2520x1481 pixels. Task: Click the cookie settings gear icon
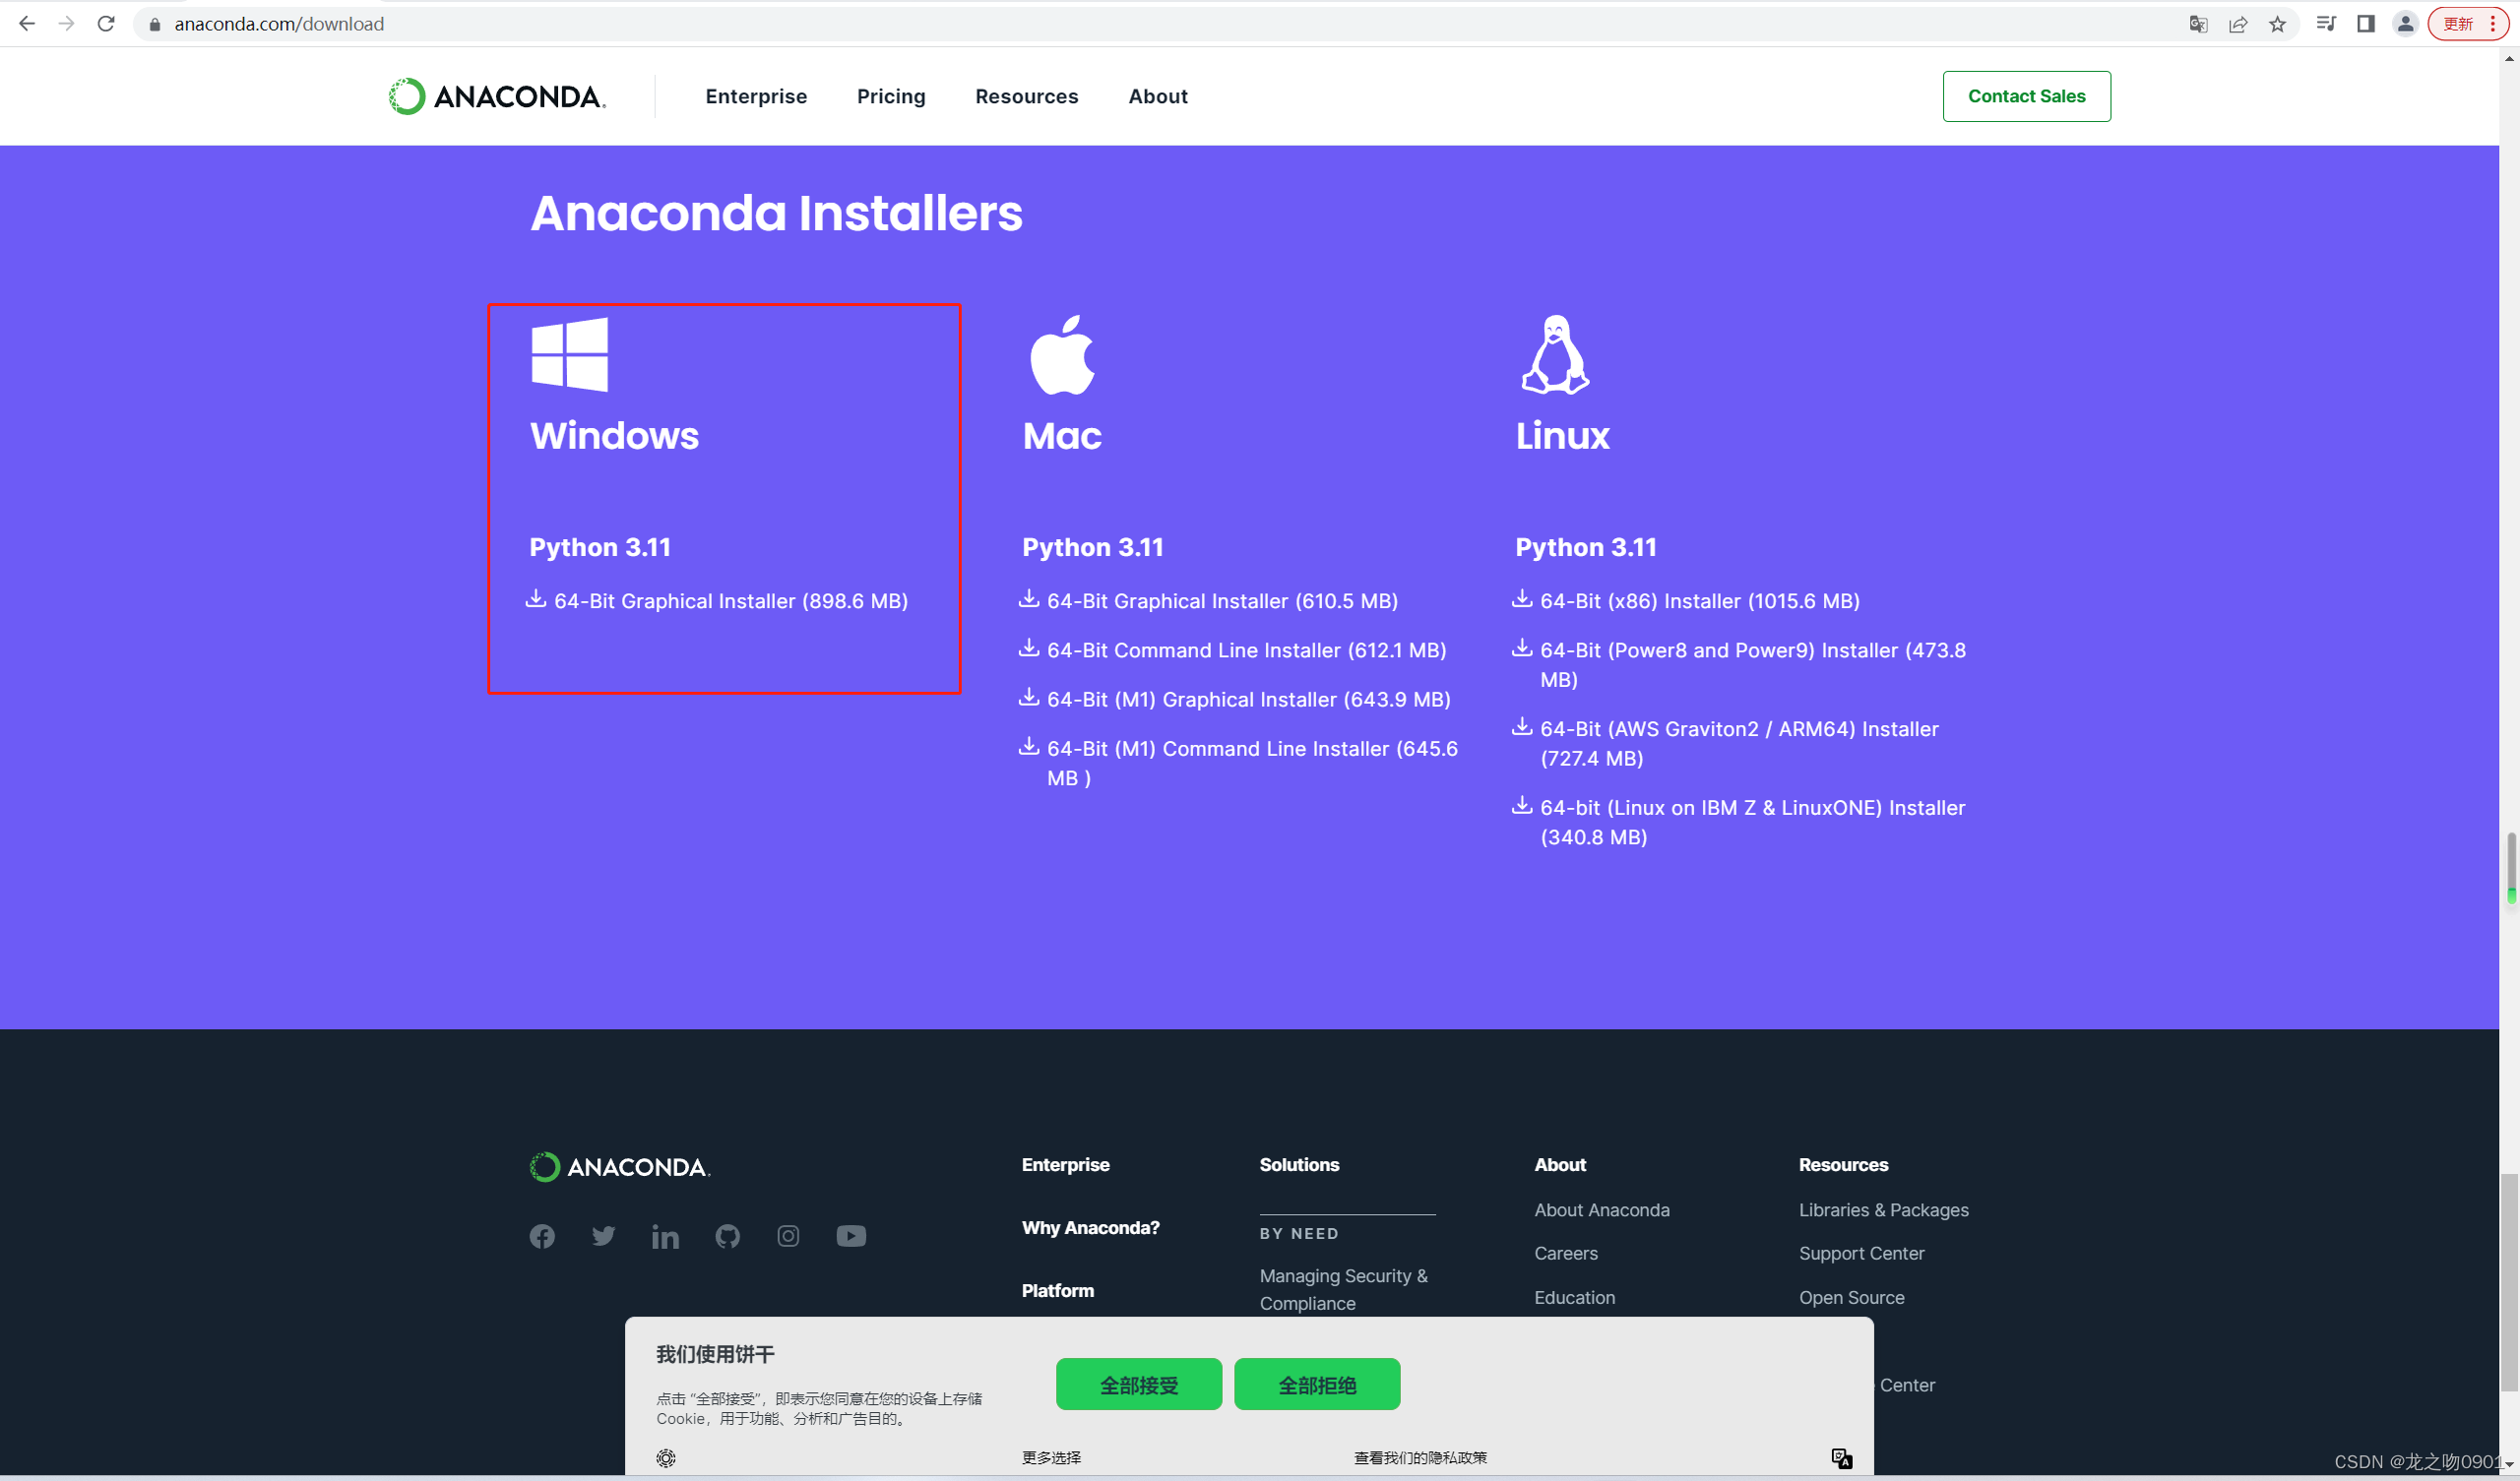pyautogui.click(x=666, y=1458)
